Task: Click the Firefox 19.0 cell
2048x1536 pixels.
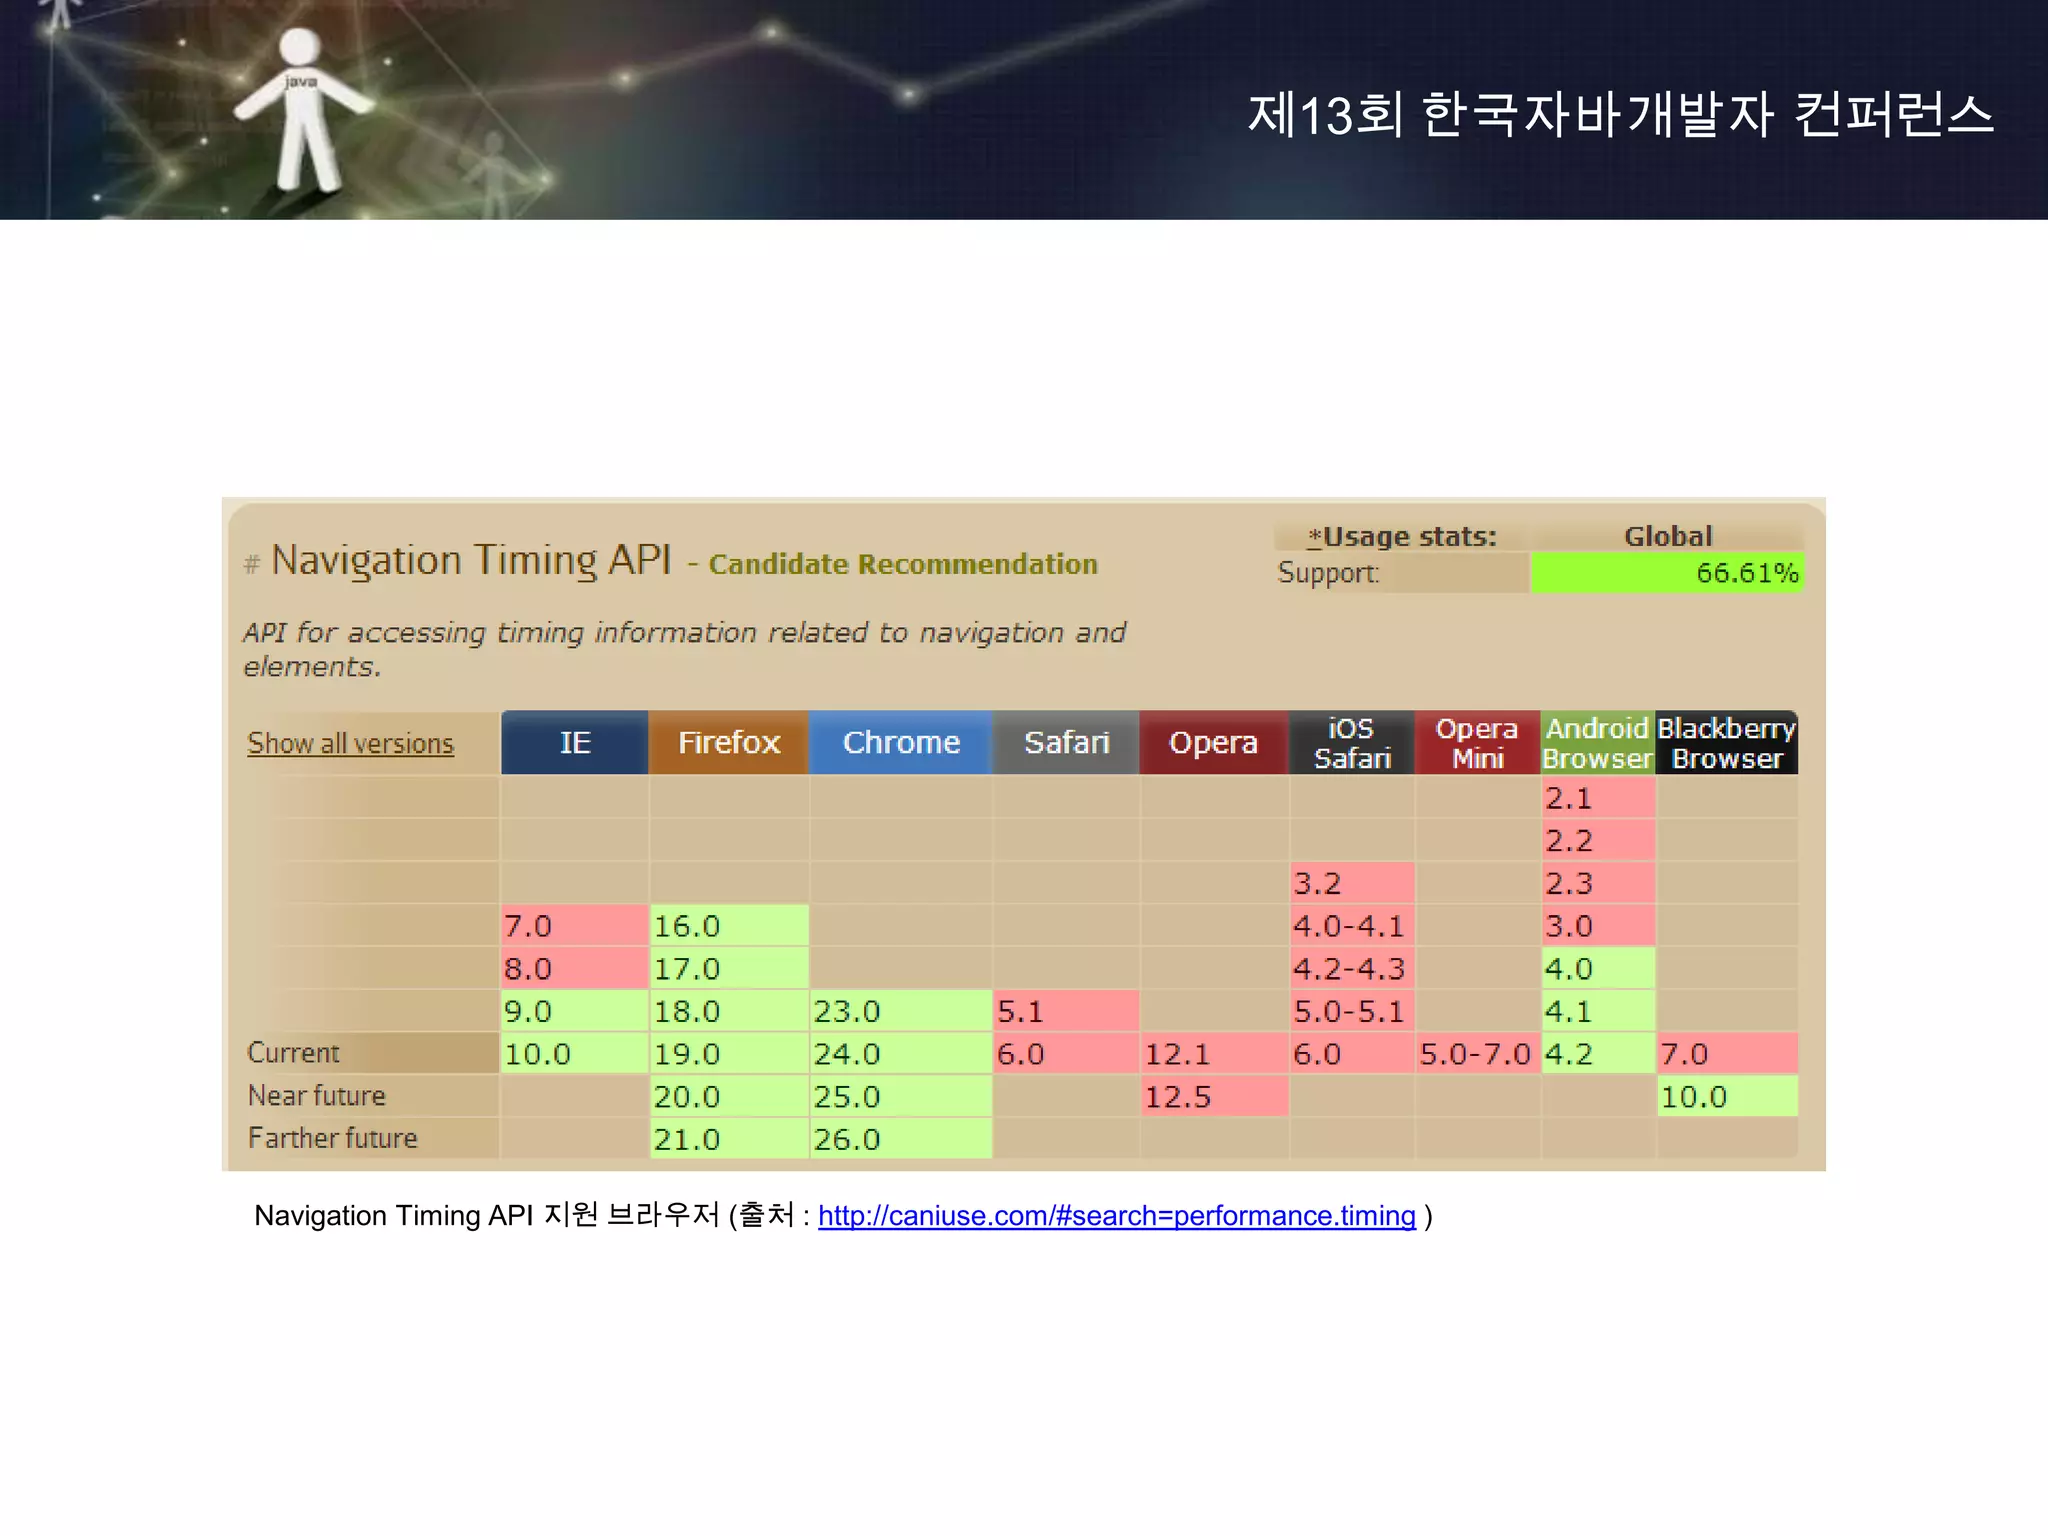Action: (x=729, y=1054)
